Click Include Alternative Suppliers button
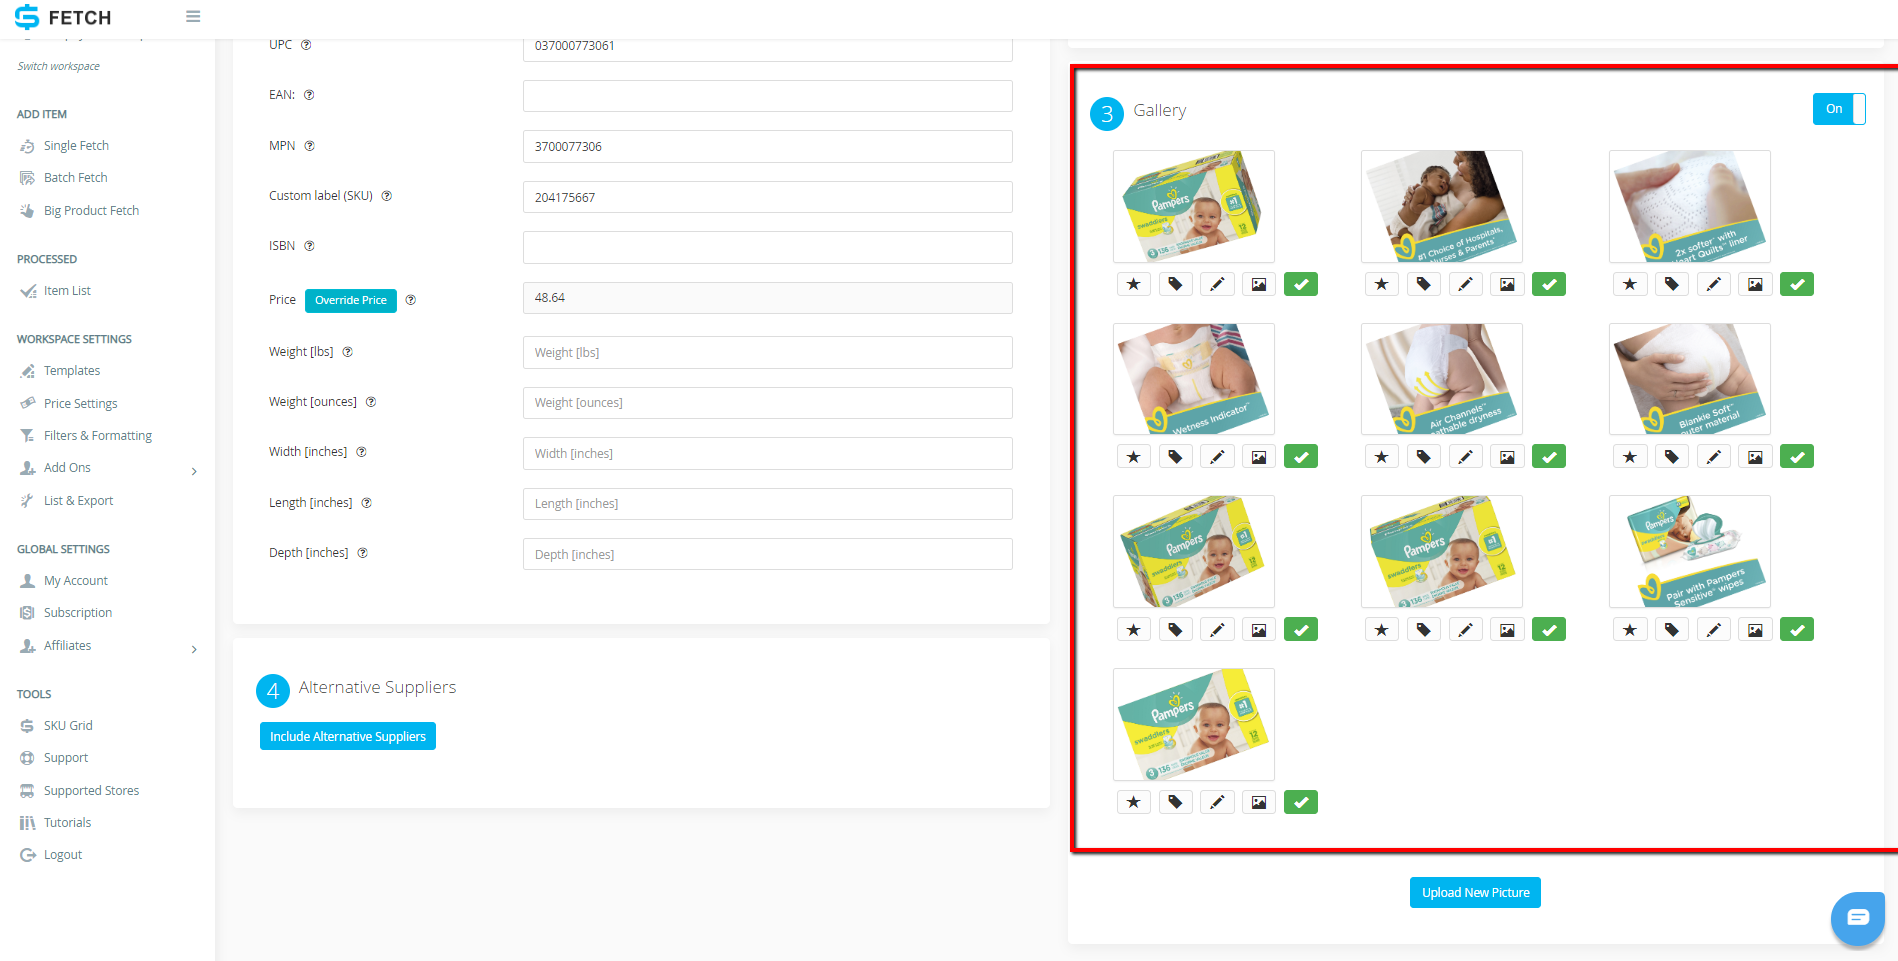This screenshot has height=961, width=1898. [348, 736]
